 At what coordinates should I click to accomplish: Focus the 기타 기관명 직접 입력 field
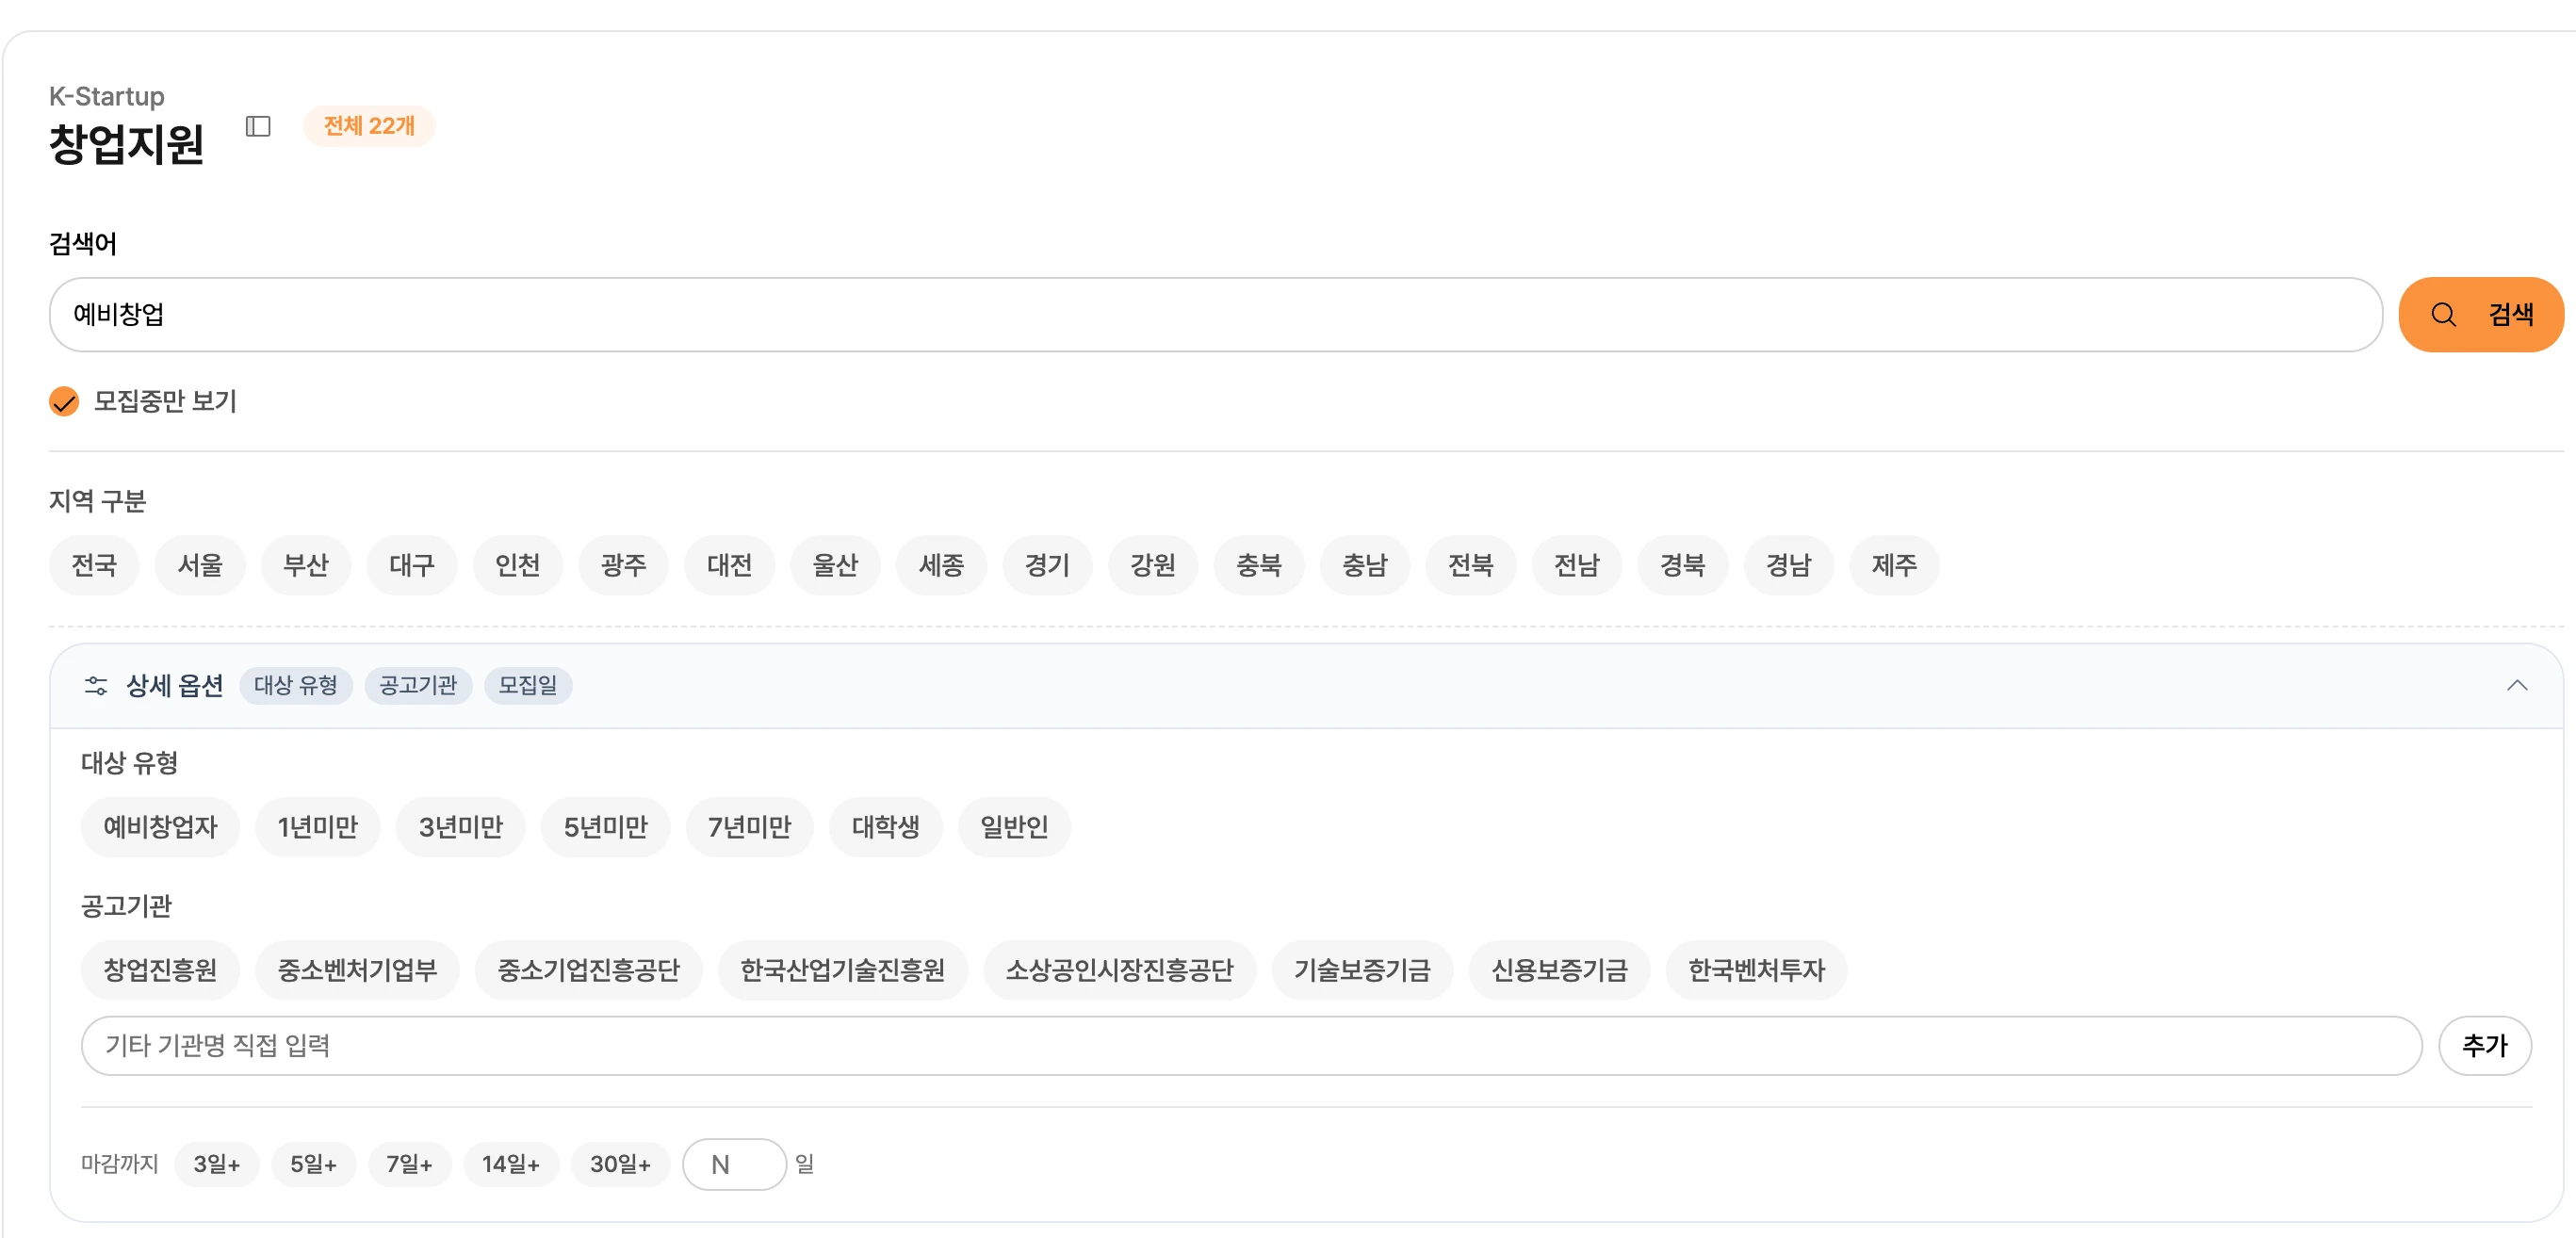1250,1046
